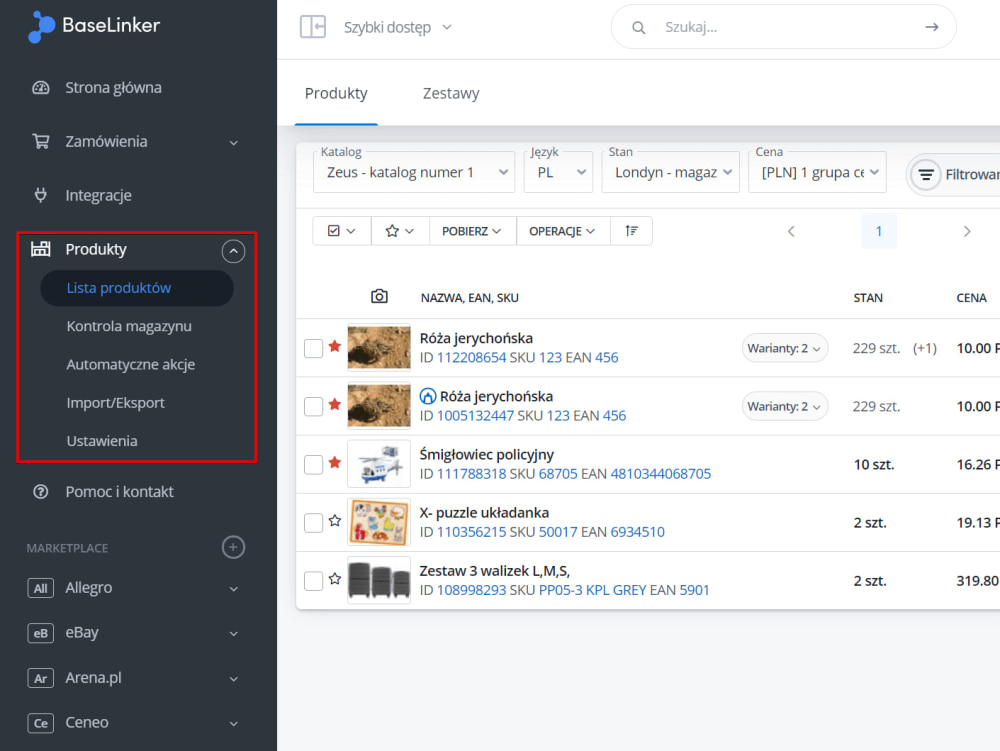Image resolution: width=1000 pixels, height=751 pixels.
Task: Select the Produkty tab
Action: pos(336,93)
